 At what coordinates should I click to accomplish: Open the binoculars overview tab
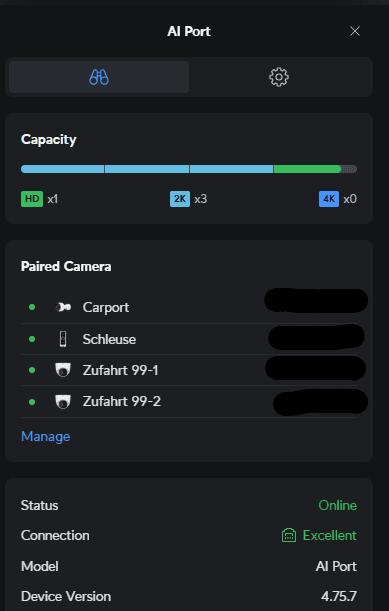click(x=99, y=77)
